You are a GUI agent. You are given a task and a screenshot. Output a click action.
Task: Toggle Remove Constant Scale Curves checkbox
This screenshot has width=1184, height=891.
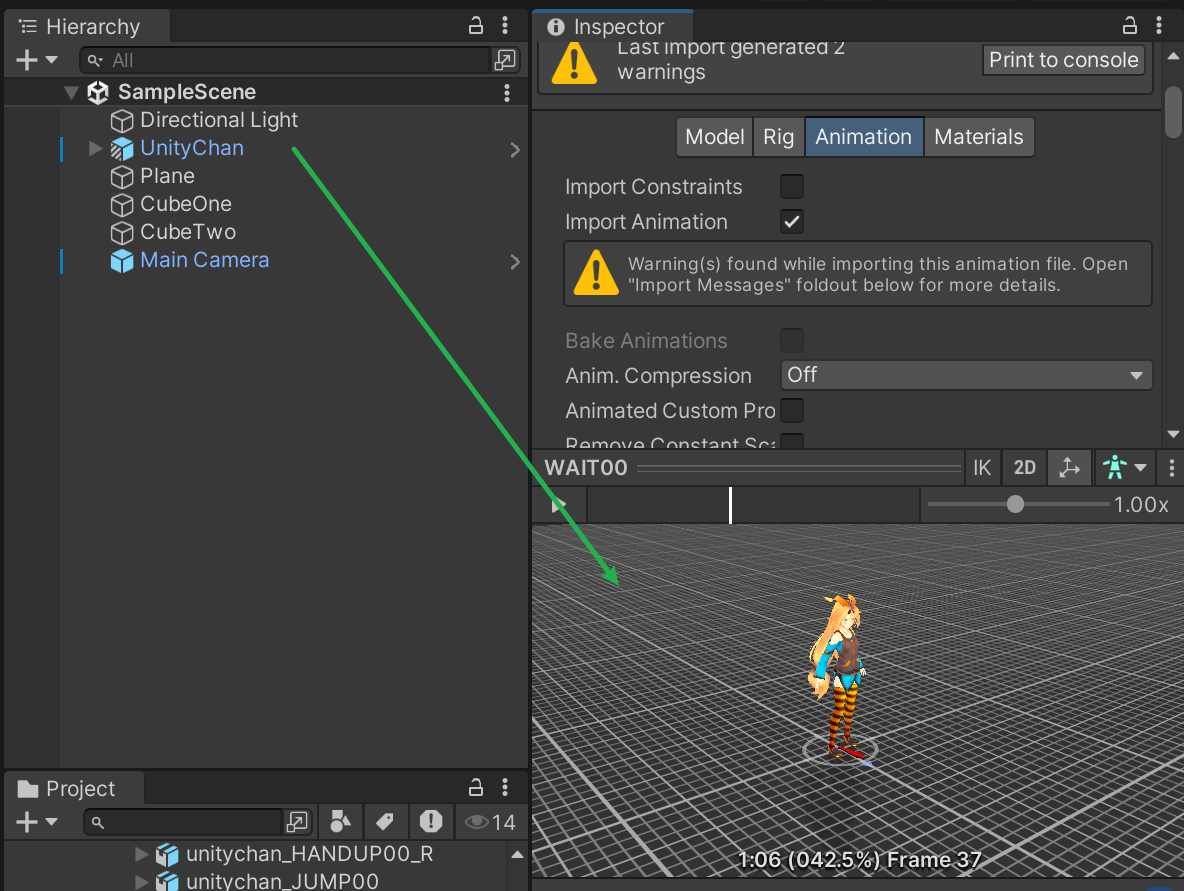pos(791,441)
